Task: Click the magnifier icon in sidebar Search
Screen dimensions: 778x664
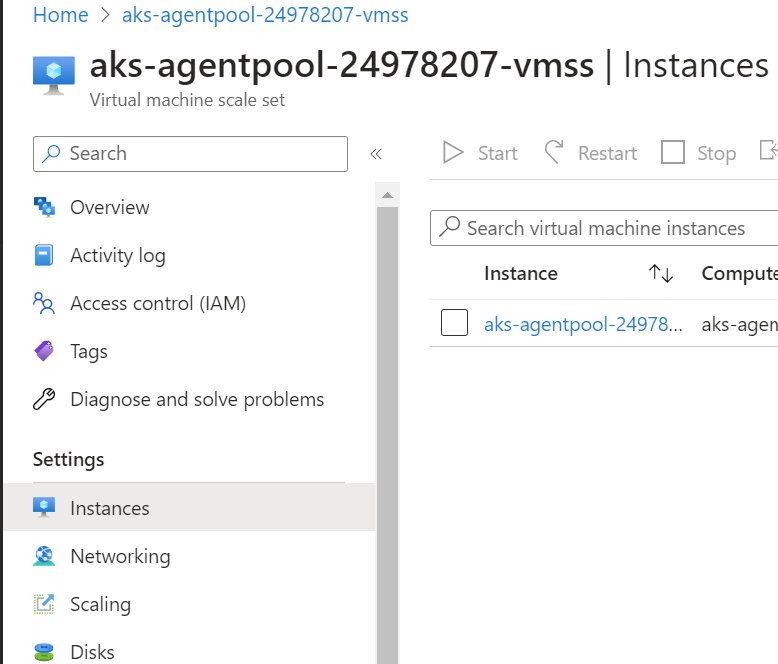Action: 51,154
